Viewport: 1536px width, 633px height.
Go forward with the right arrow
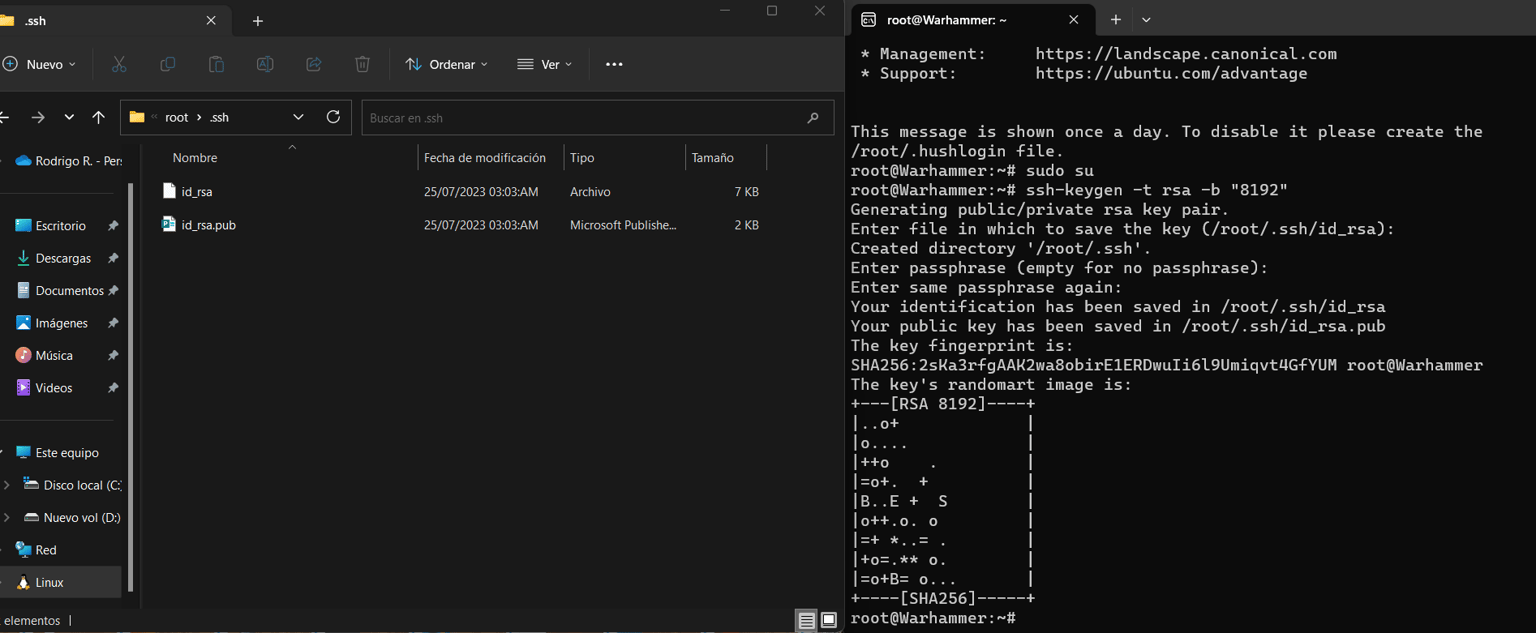tap(38, 117)
